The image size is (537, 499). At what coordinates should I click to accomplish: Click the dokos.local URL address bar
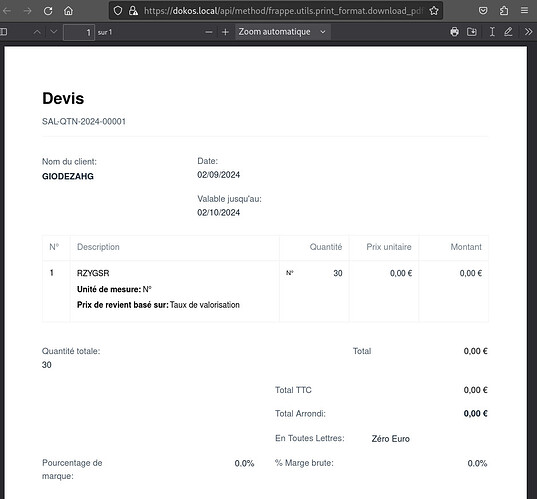(x=284, y=11)
